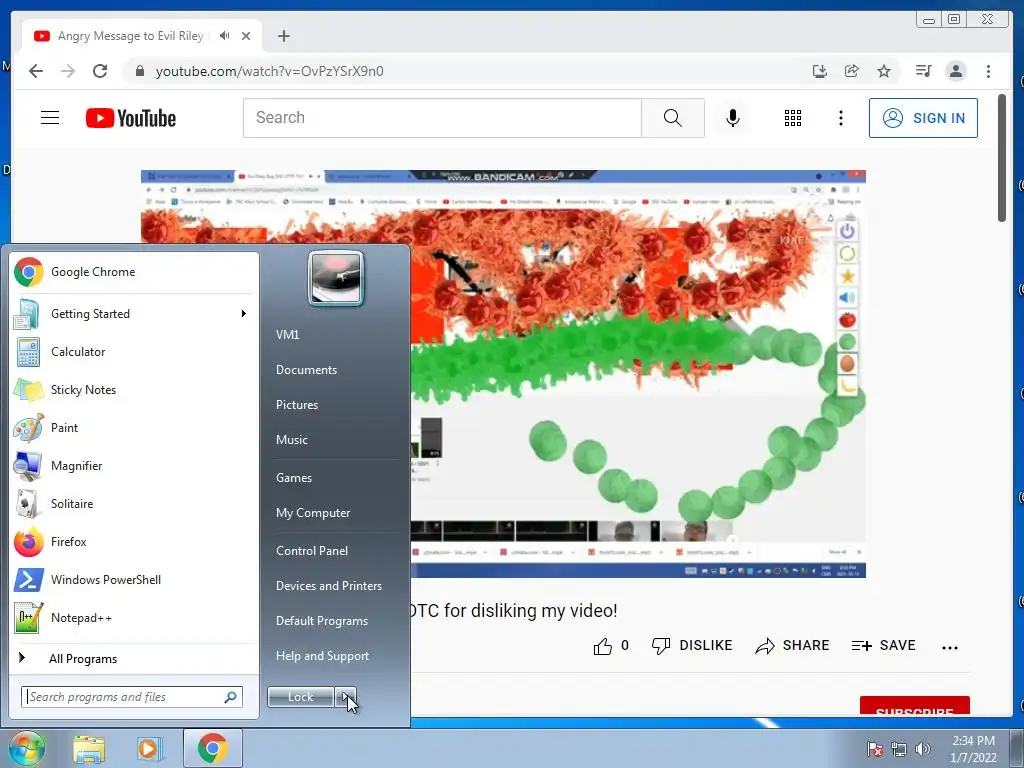
Task: View site information via lock icon
Action: pos(139,71)
